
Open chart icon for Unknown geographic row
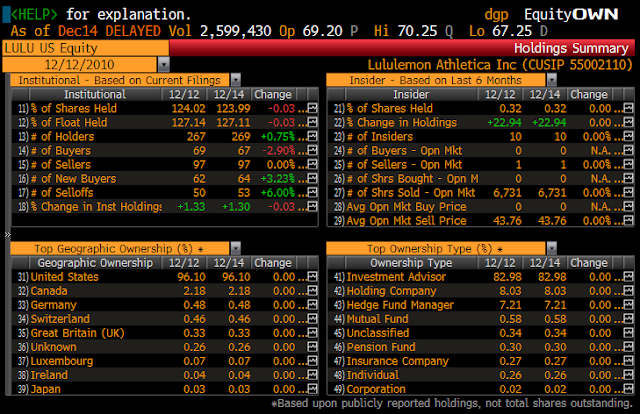312,347
